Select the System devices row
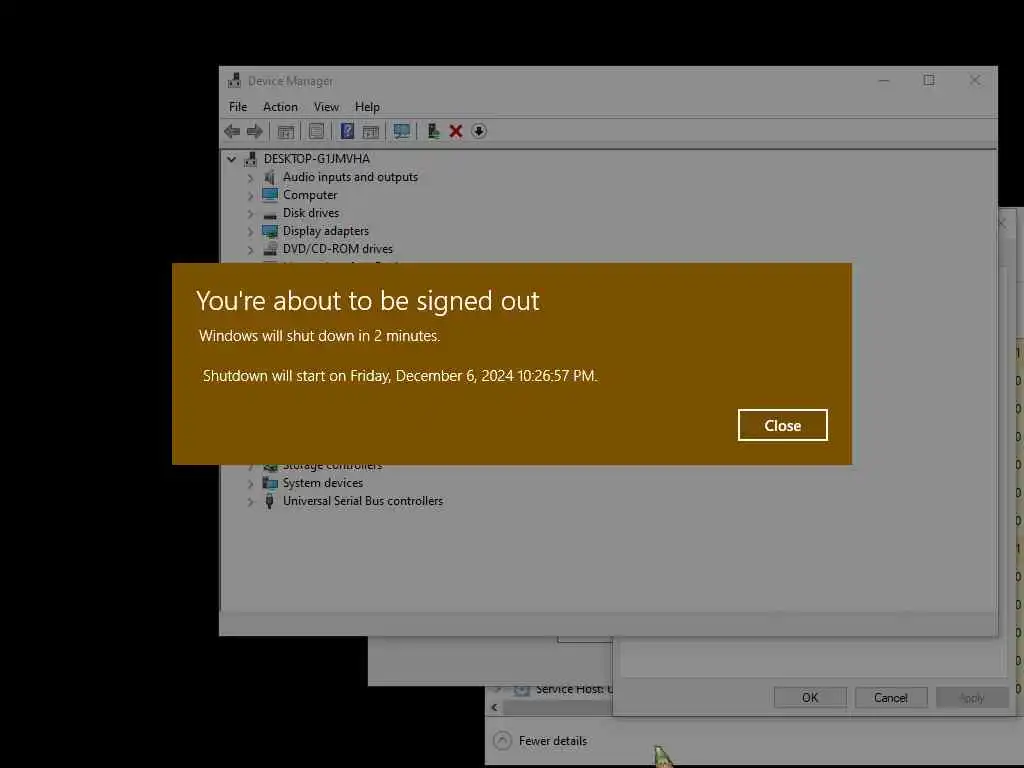1024x768 pixels. coord(323,483)
